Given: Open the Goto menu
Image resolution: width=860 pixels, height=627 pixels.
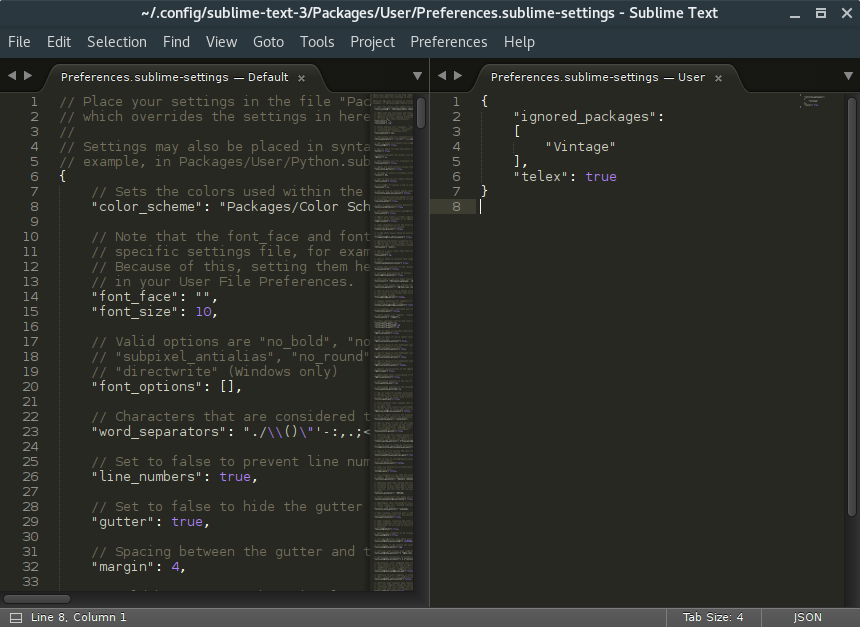Looking at the screenshot, I should click(267, 42).
